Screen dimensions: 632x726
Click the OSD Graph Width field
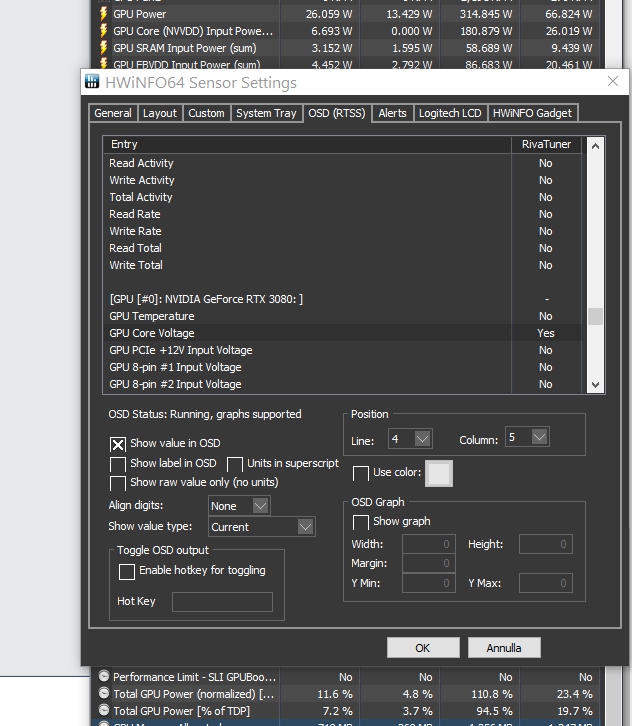[x=429, y=544]
